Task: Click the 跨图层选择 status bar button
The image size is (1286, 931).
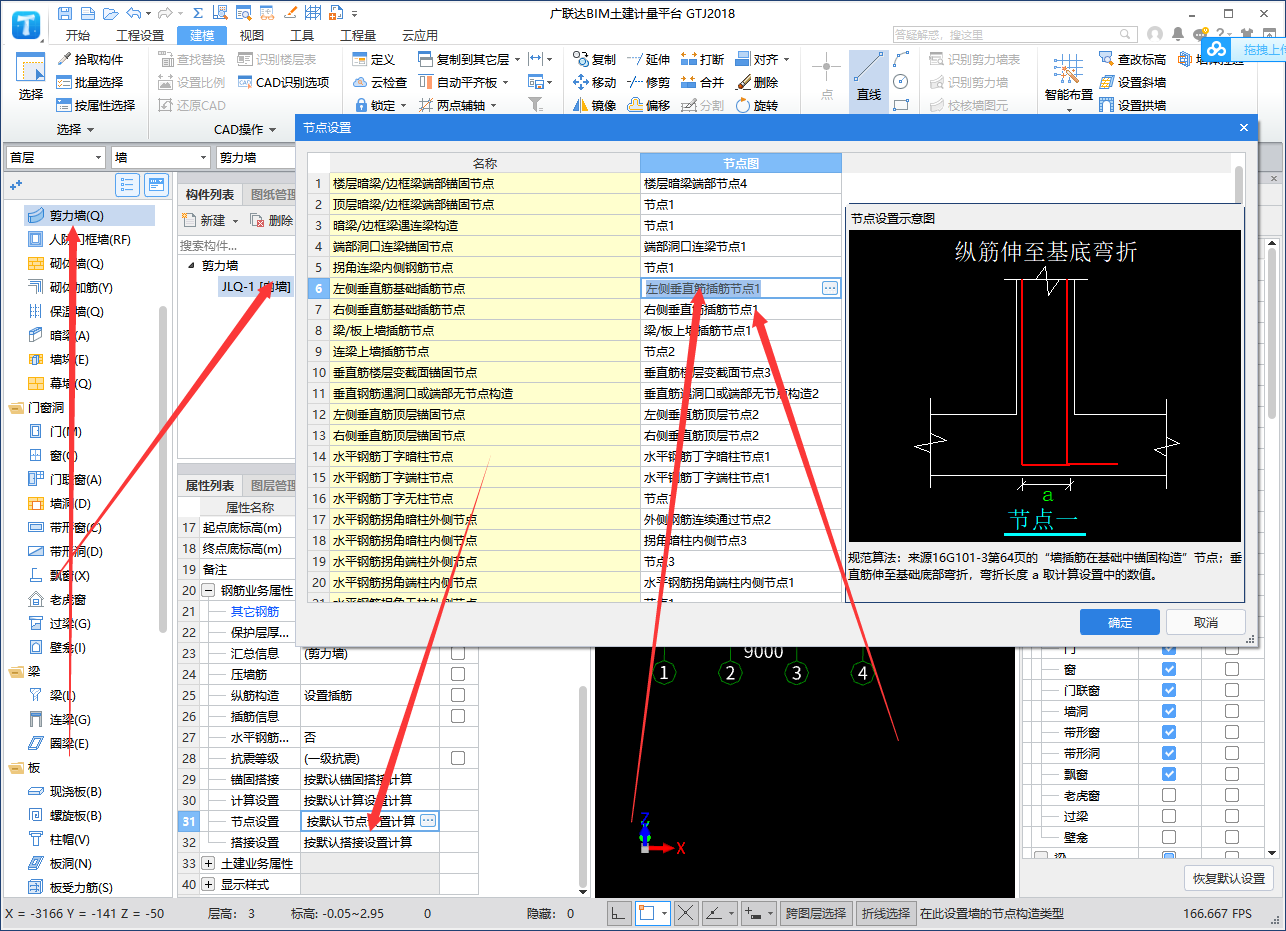Action: point(816,913)
